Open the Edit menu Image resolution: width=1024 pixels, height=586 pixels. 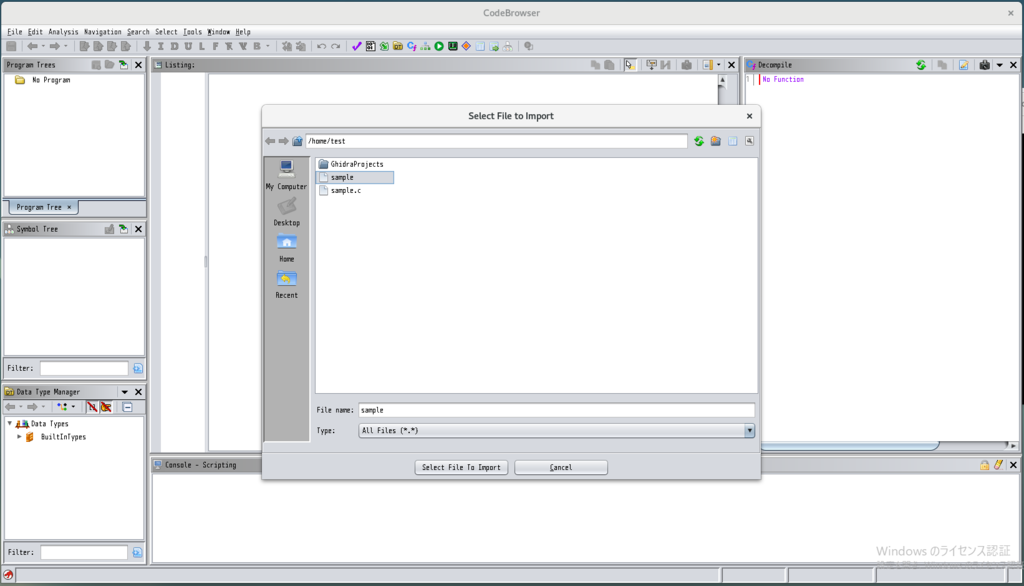[x=35, y=31]
